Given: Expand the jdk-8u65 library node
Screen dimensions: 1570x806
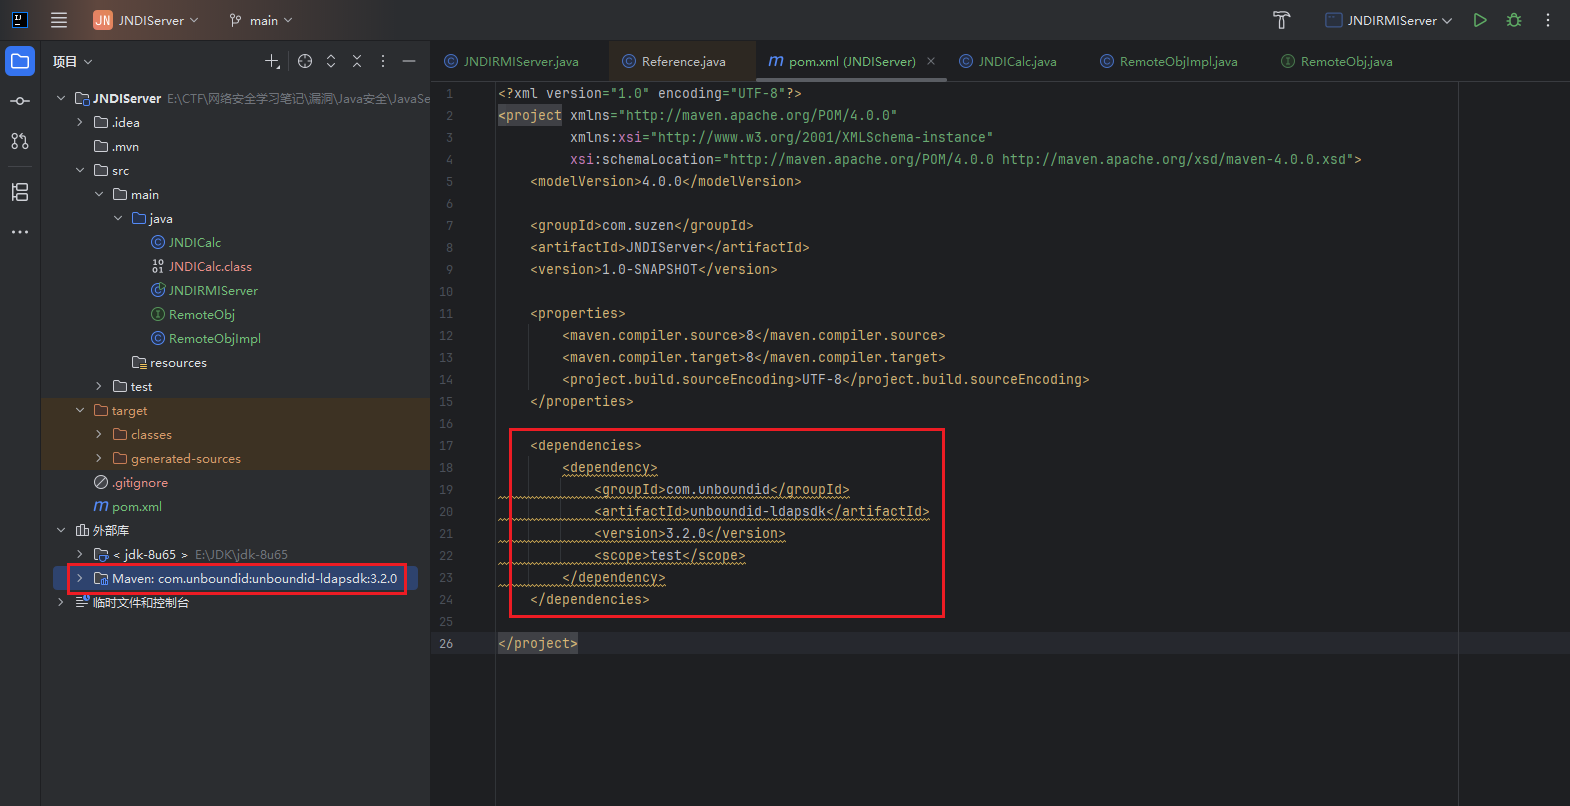Looking at the screenshot, I should click(x=80, y=554).
